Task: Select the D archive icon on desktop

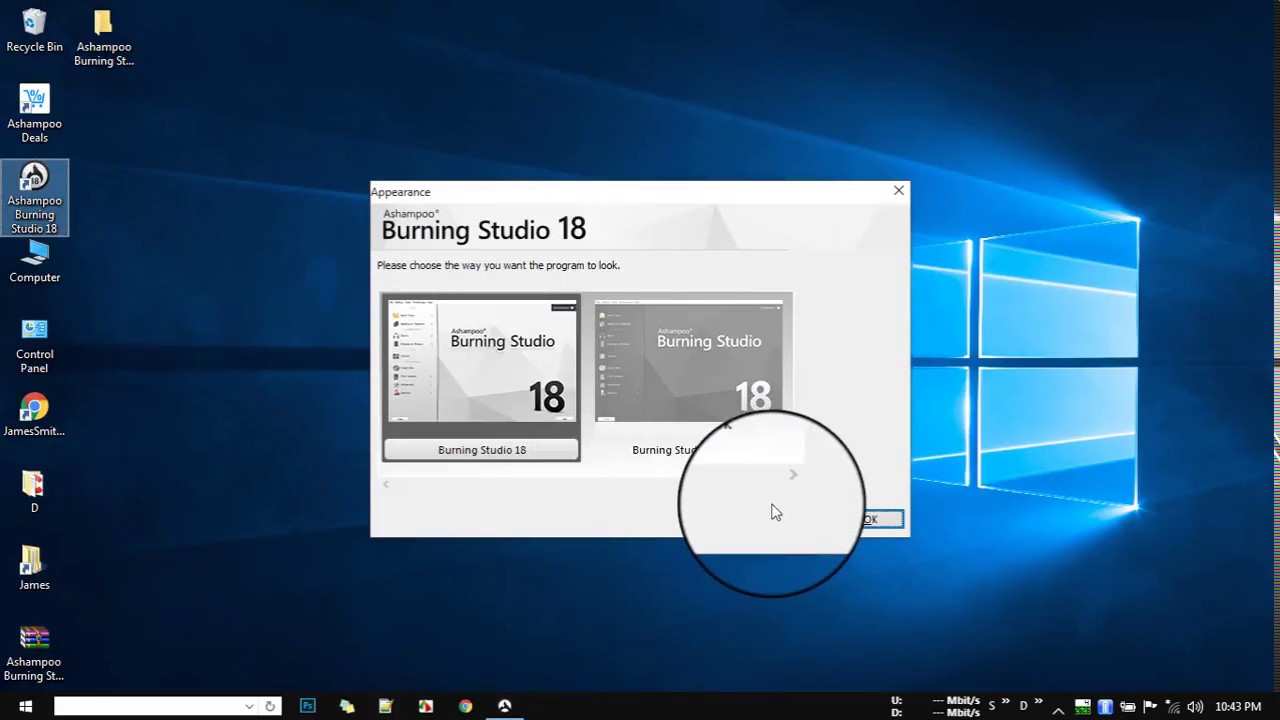Action: click(x=34, y=492)
